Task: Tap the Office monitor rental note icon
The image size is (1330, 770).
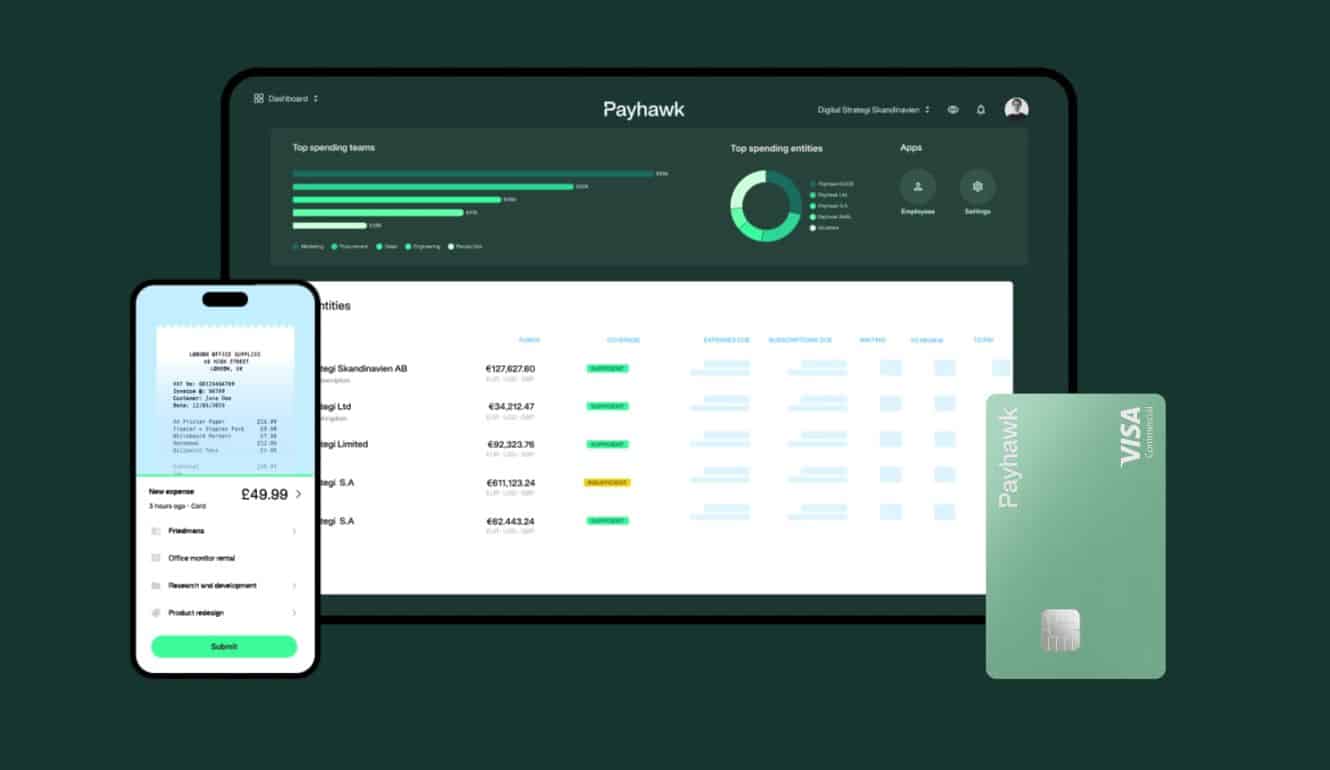Action: pyautogui.click(x=155, y=558)
